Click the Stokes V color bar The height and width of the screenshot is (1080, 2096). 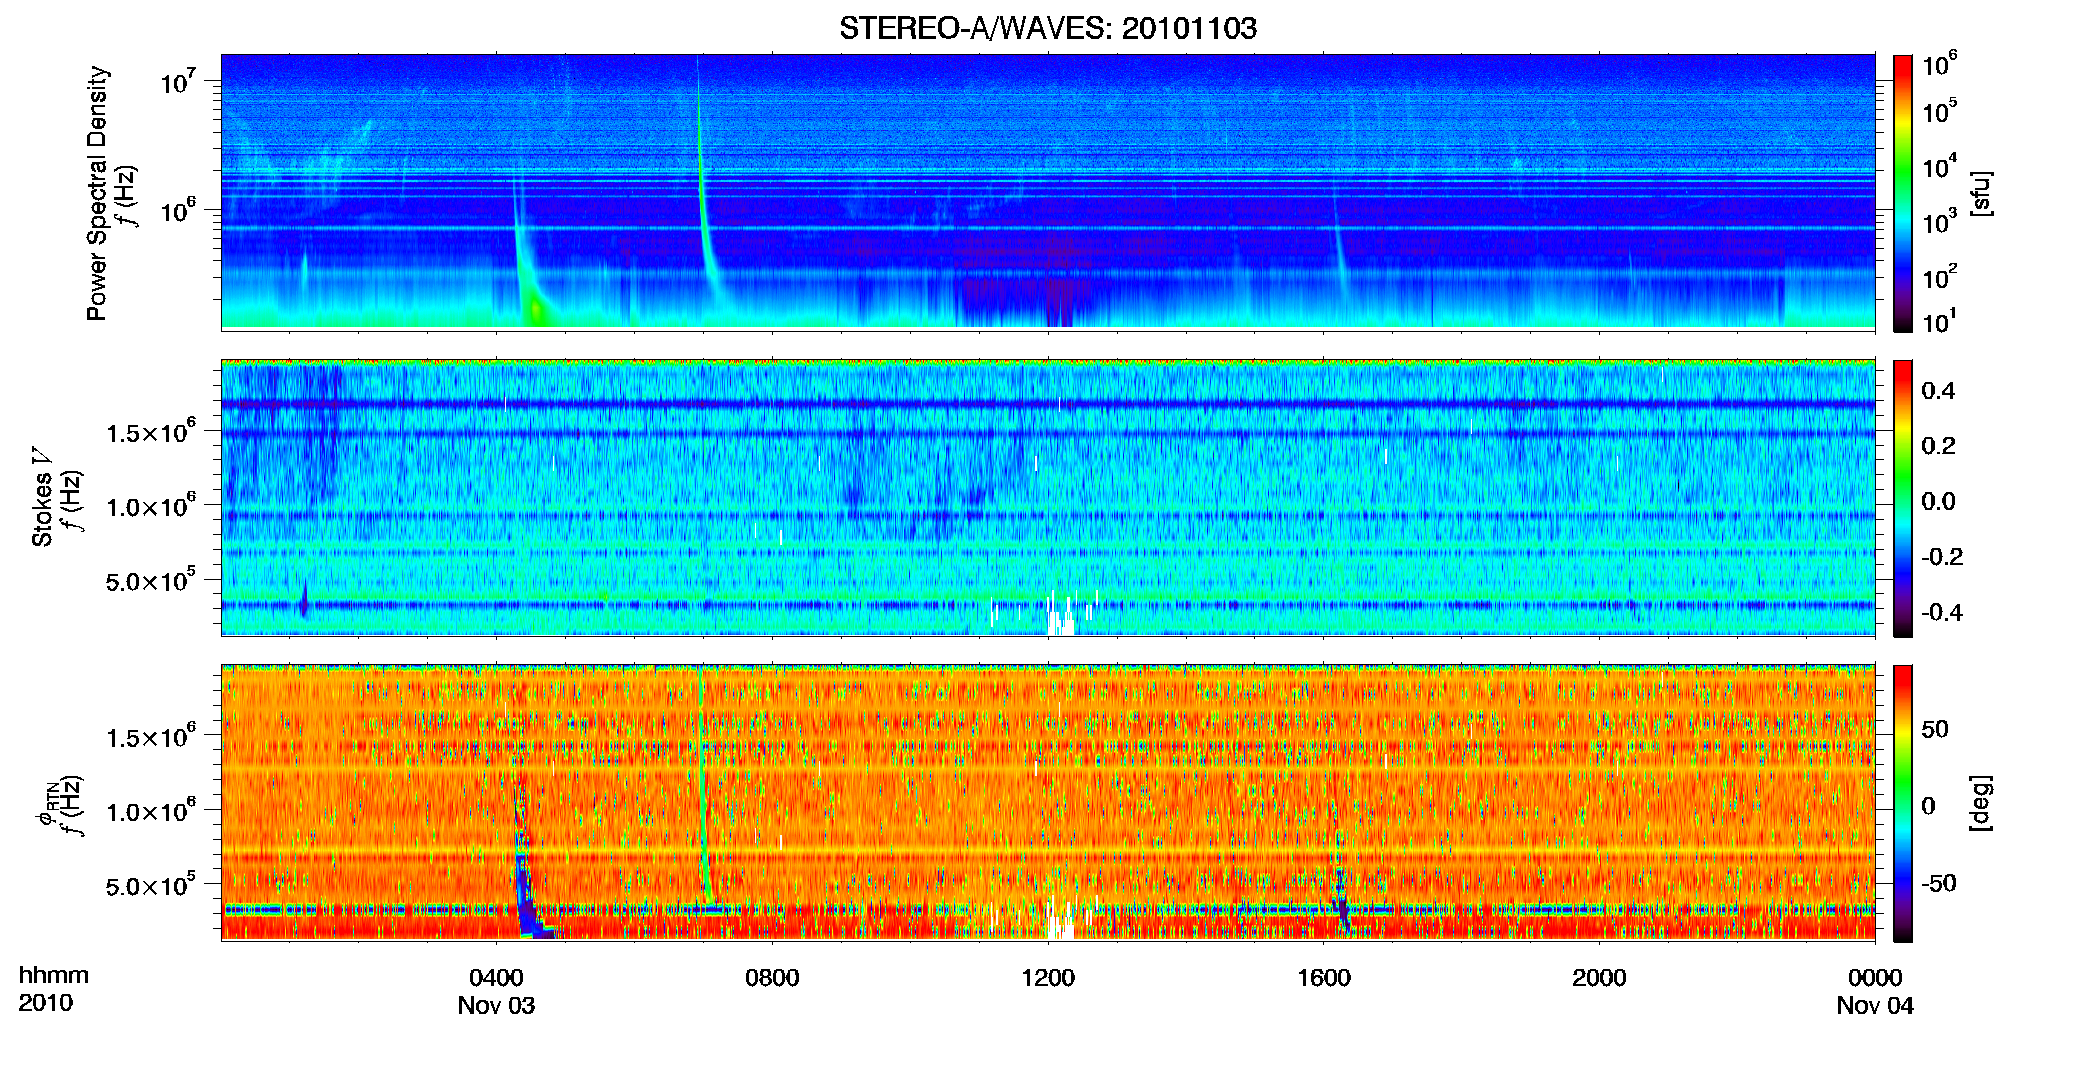click(1903, 498)
